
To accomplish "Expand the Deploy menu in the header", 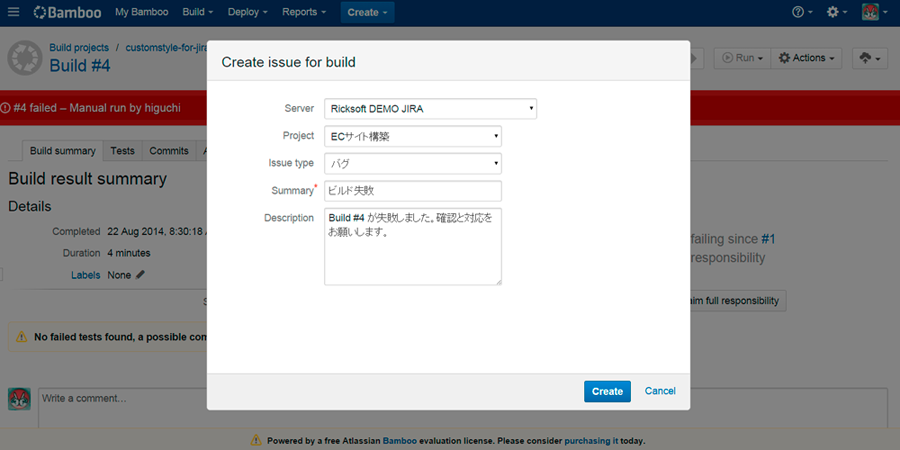I will pyautogui.click(x=247, y=12).
